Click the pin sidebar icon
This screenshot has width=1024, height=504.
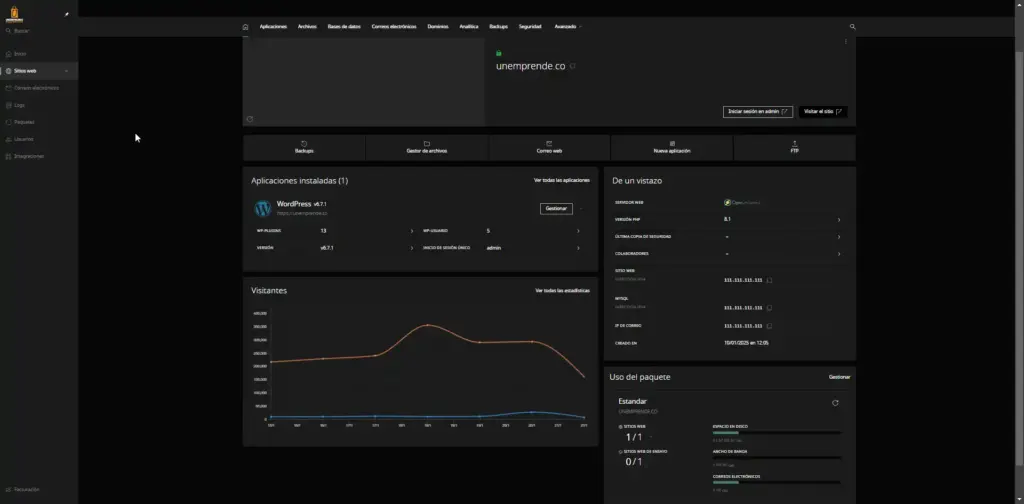click(67, 14)
